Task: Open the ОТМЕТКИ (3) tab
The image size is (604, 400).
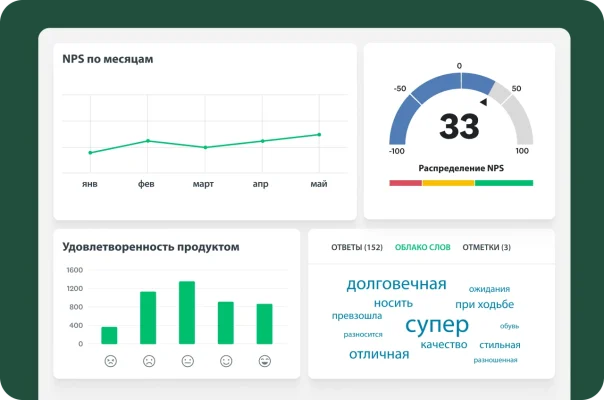Action: pos(487,247)
